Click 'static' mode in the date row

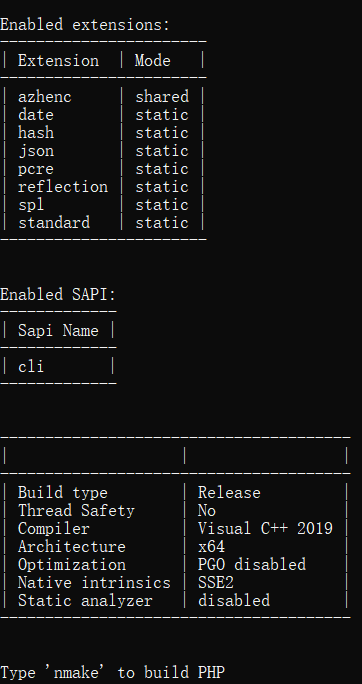[x=162, y=115]
